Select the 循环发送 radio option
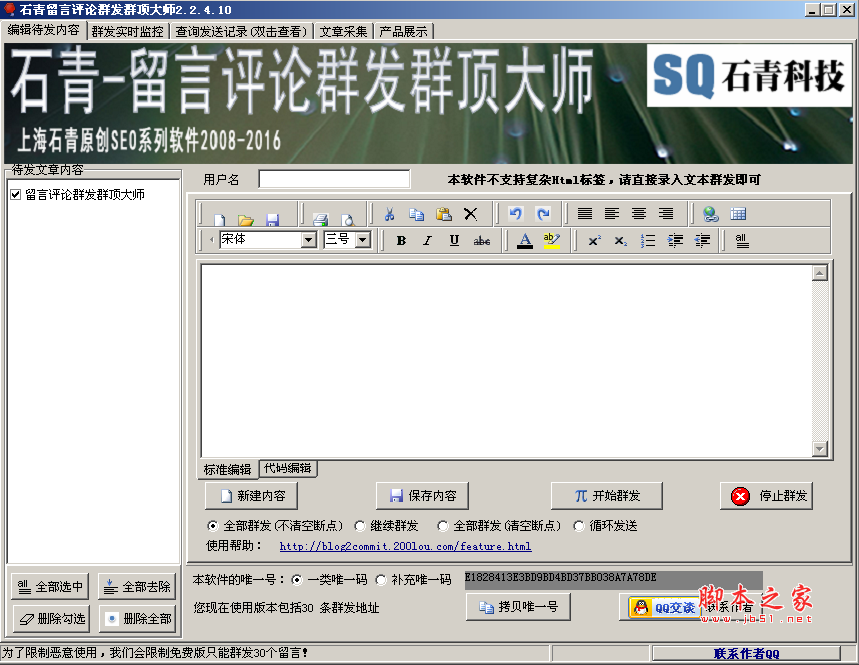Image resolution: width=859 pixels, height=665 pixels. point(579,526)
